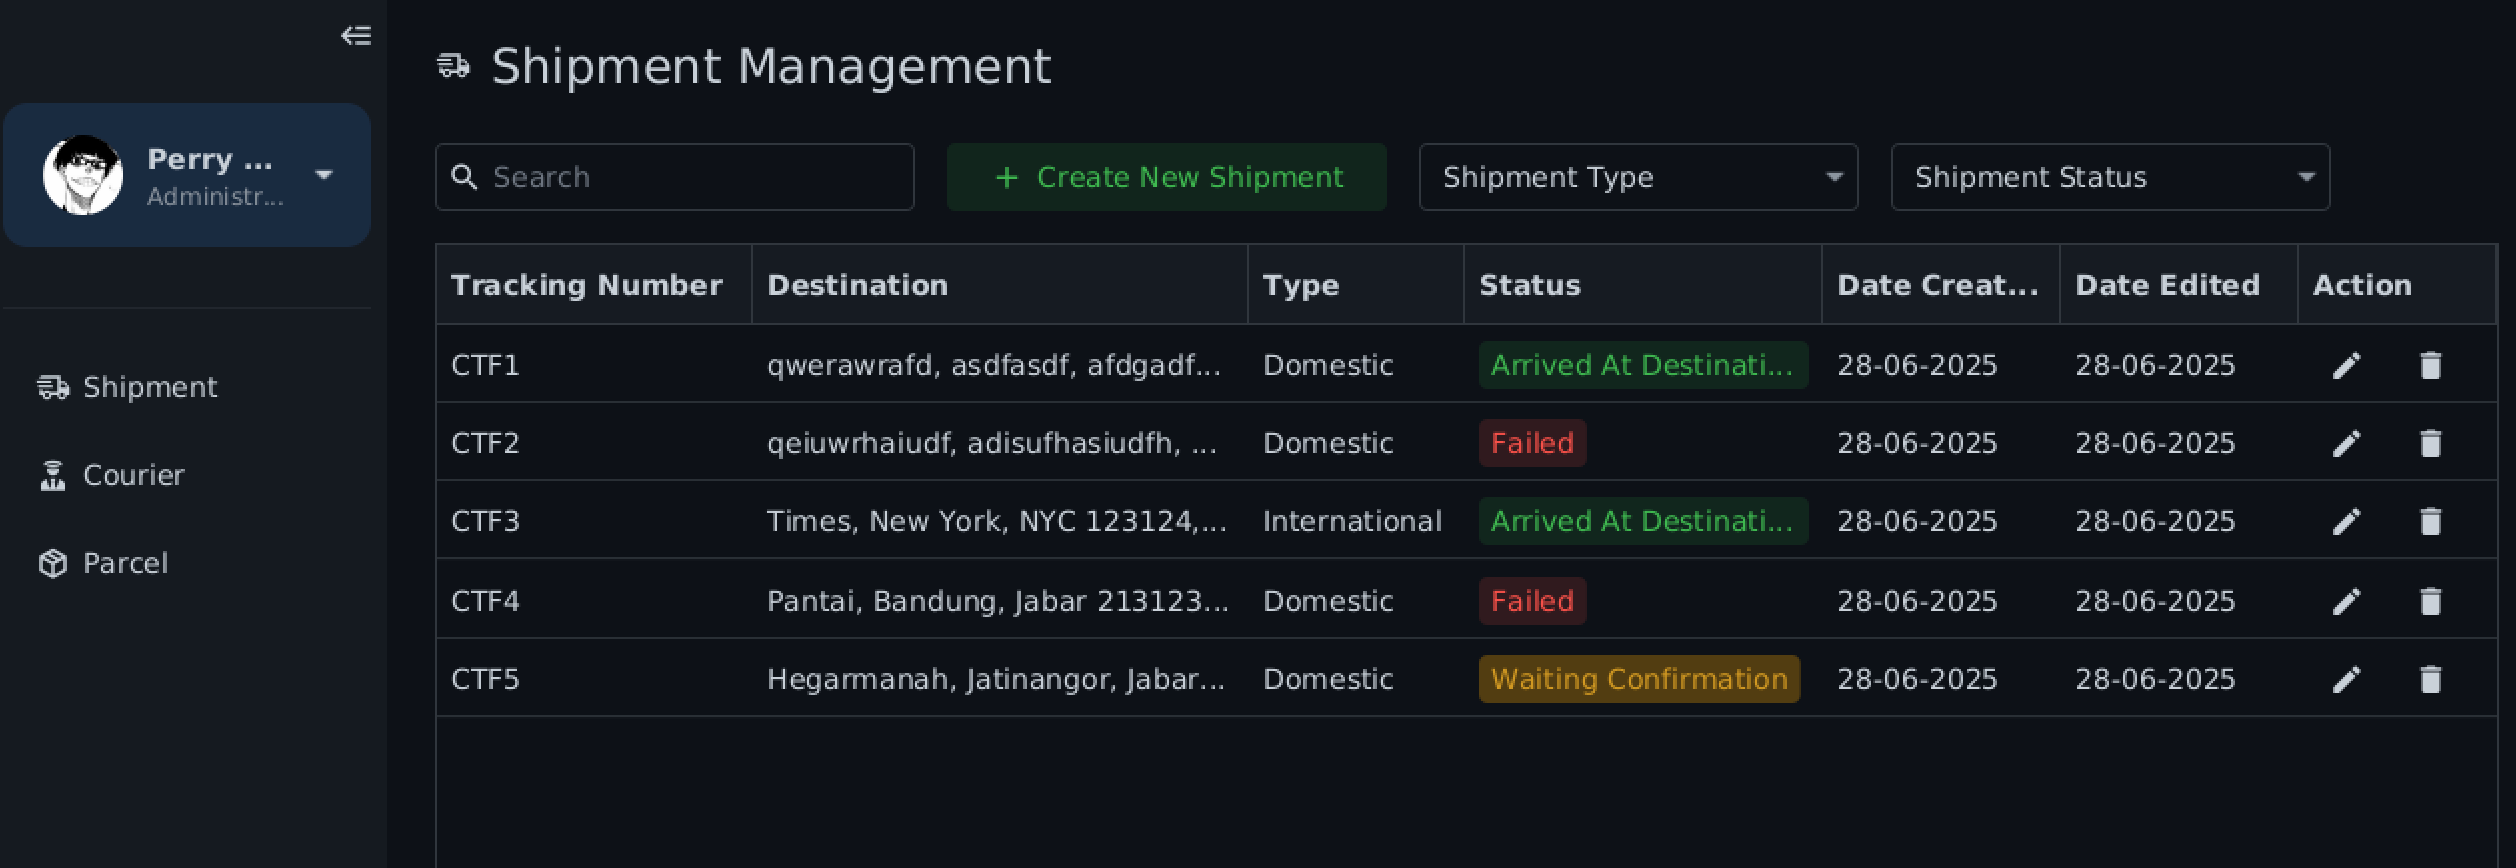This screenshot has width=2516, height=868.
Task: Click the truck icon beside Shipment Management title
Action: point(455,66)
